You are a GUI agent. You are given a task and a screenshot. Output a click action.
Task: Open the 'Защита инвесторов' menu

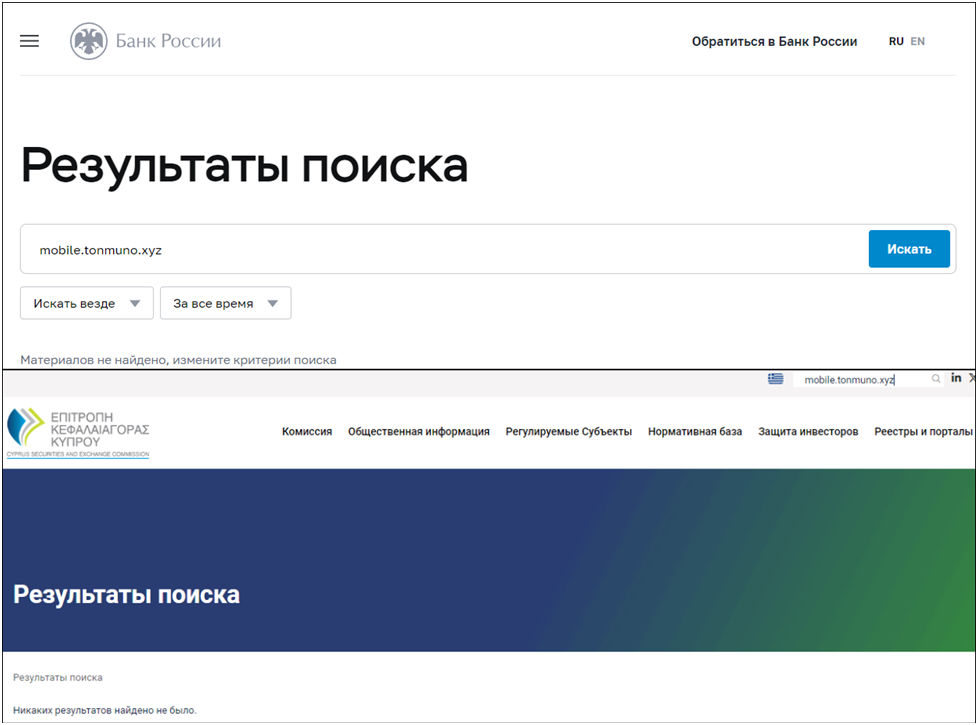click(808, 432)
